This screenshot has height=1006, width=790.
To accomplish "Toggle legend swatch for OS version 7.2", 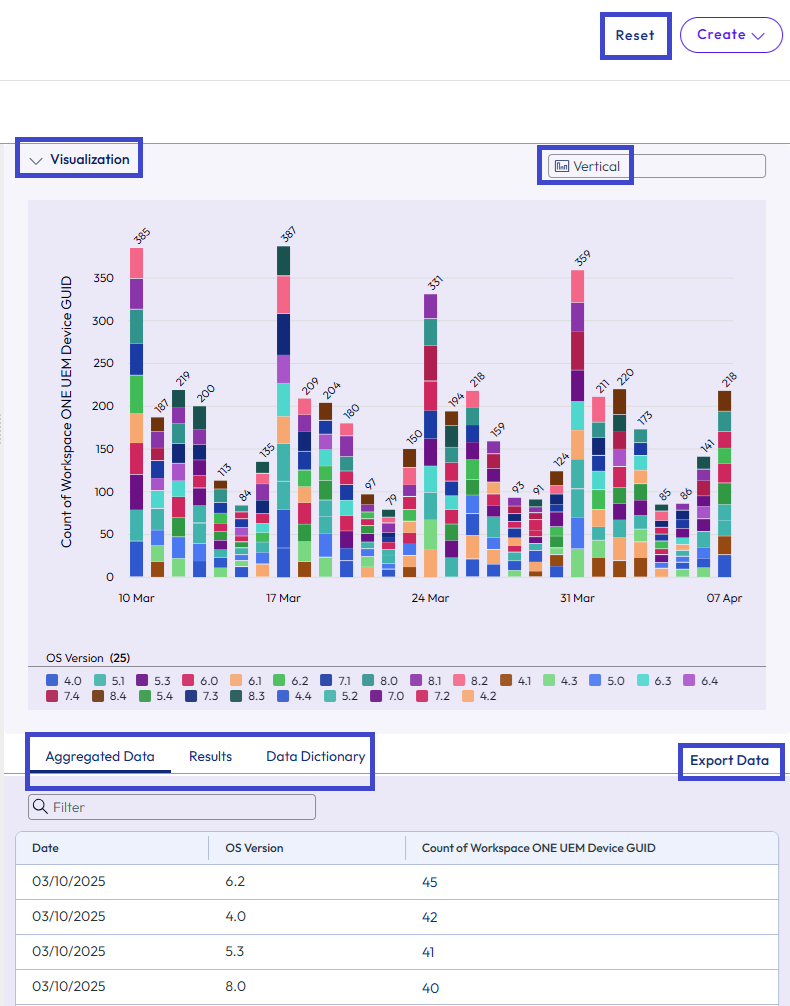I will [422, 695].
